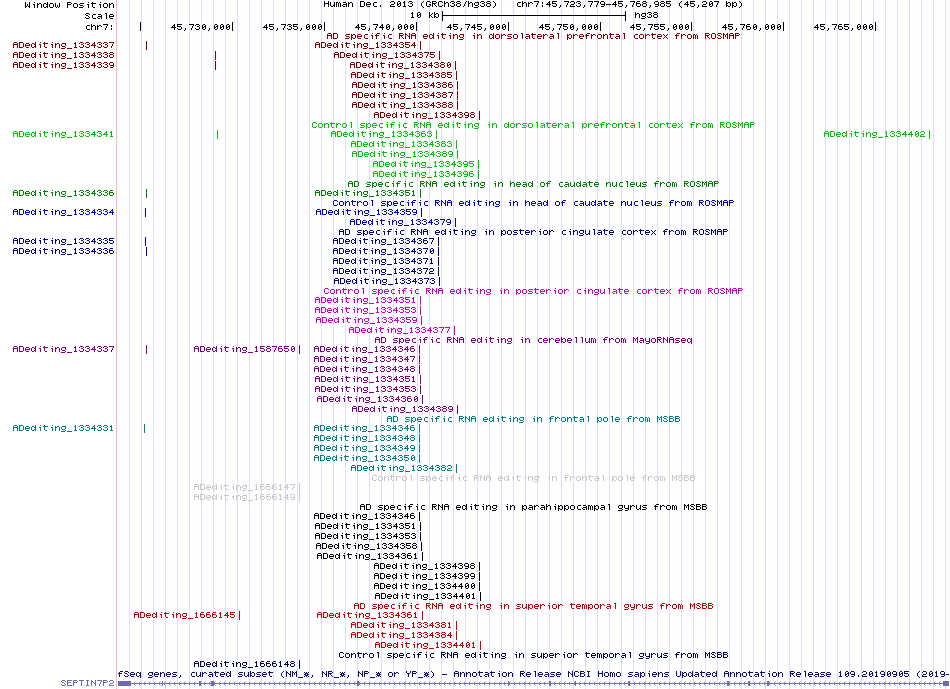Select the ADediting_1334372 item
Image resolution: width=950 pixels, height=689 pixels.
(384, 271)
